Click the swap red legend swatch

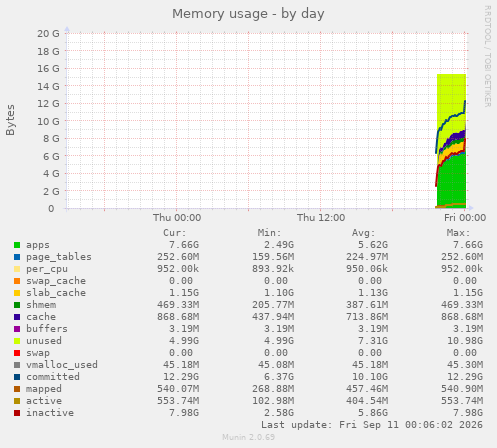click(17, 353)
